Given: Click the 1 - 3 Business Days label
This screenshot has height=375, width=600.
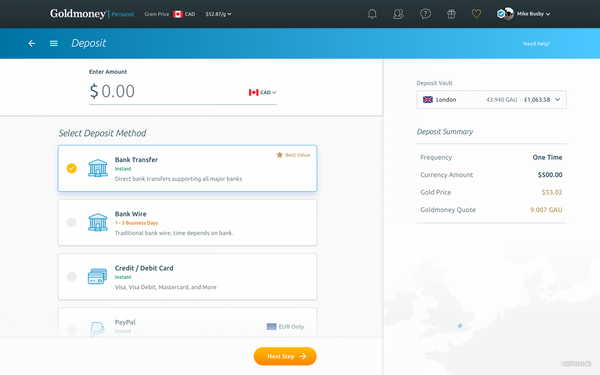Looking at the screenshot, I should click(x=137, y=223).
